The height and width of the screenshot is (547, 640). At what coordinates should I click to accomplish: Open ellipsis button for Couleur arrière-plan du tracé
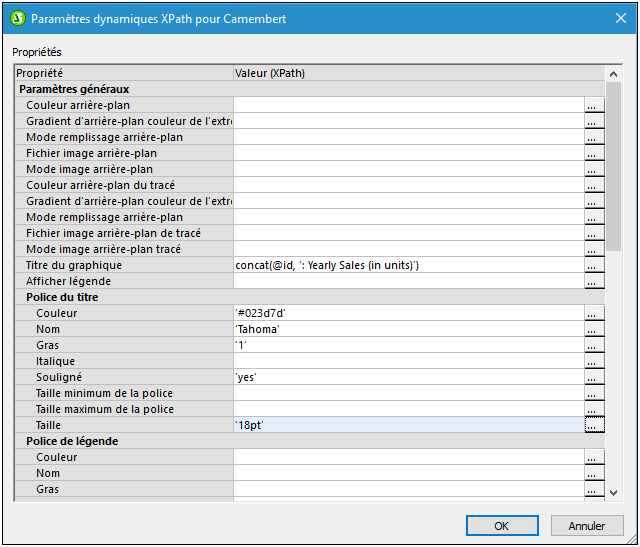click(594, 185)
